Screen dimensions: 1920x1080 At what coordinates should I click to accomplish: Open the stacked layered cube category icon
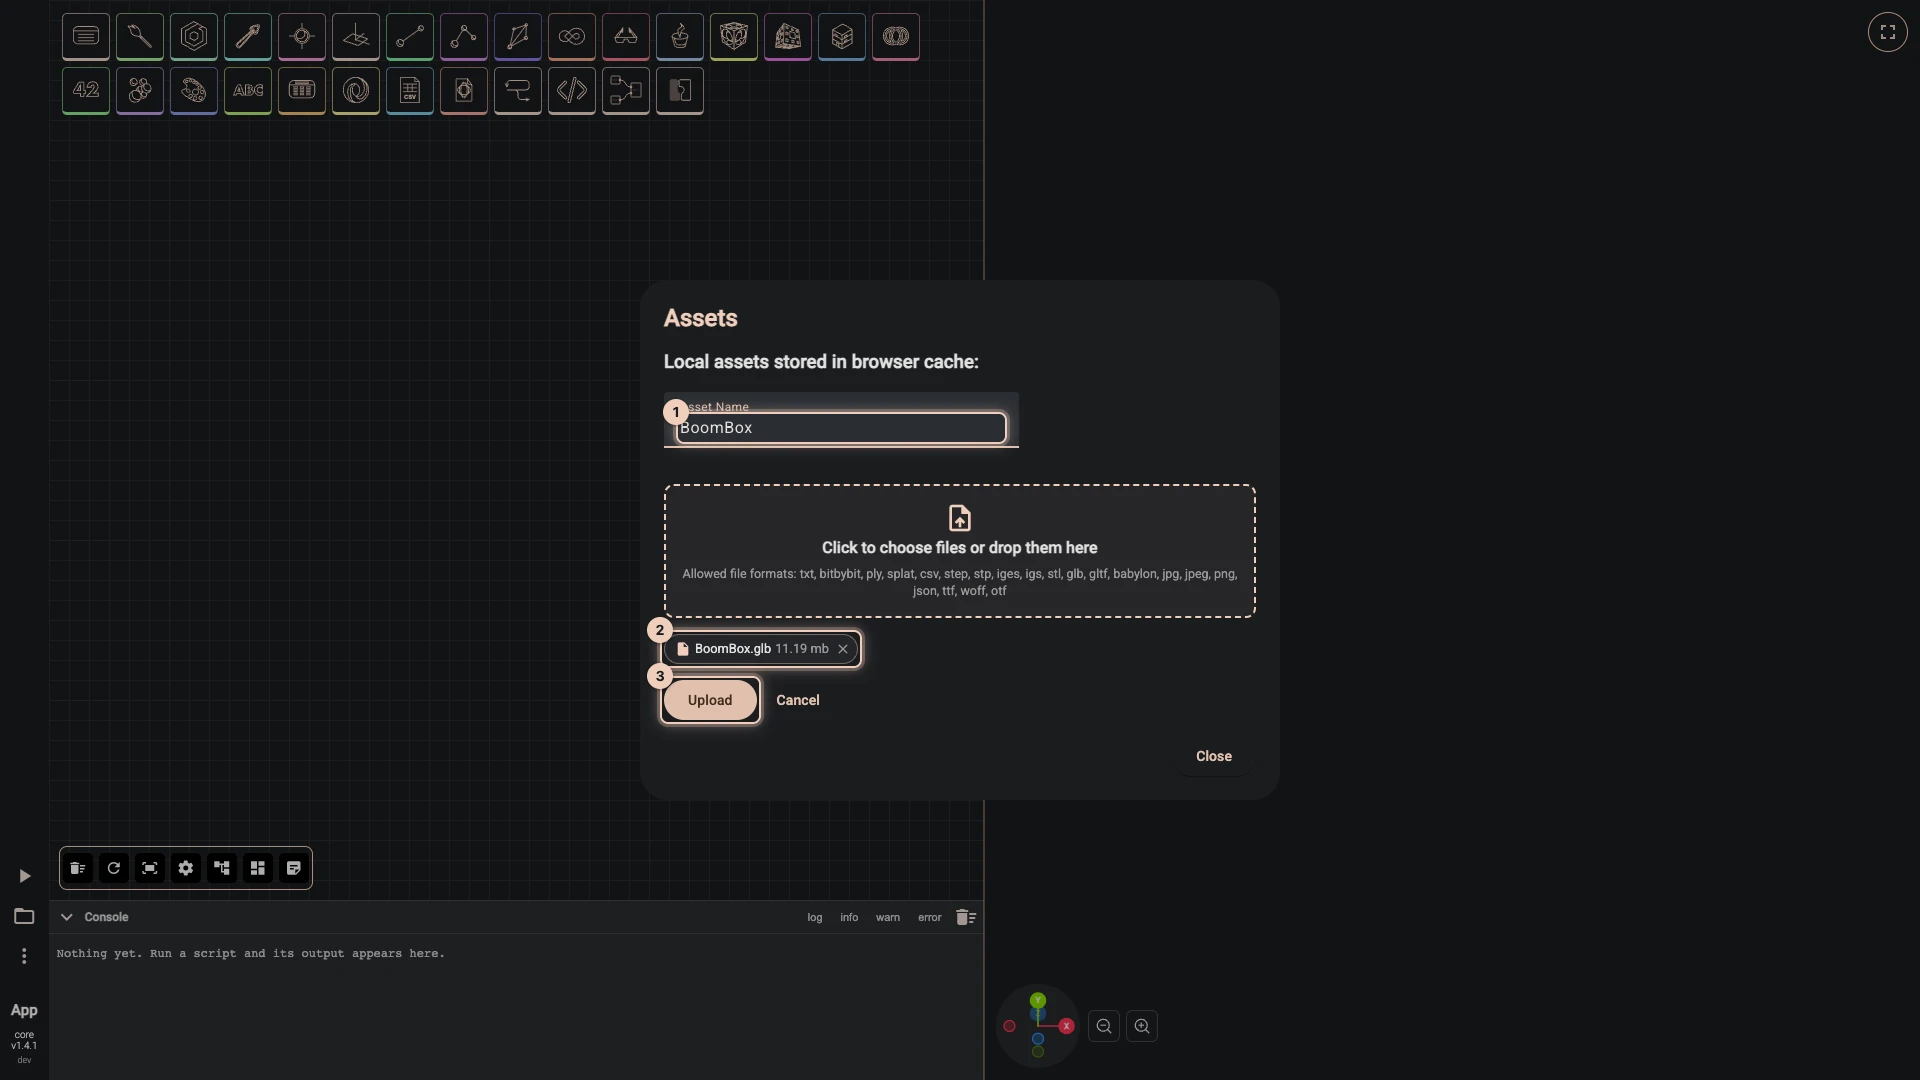(x=842, y=37)
